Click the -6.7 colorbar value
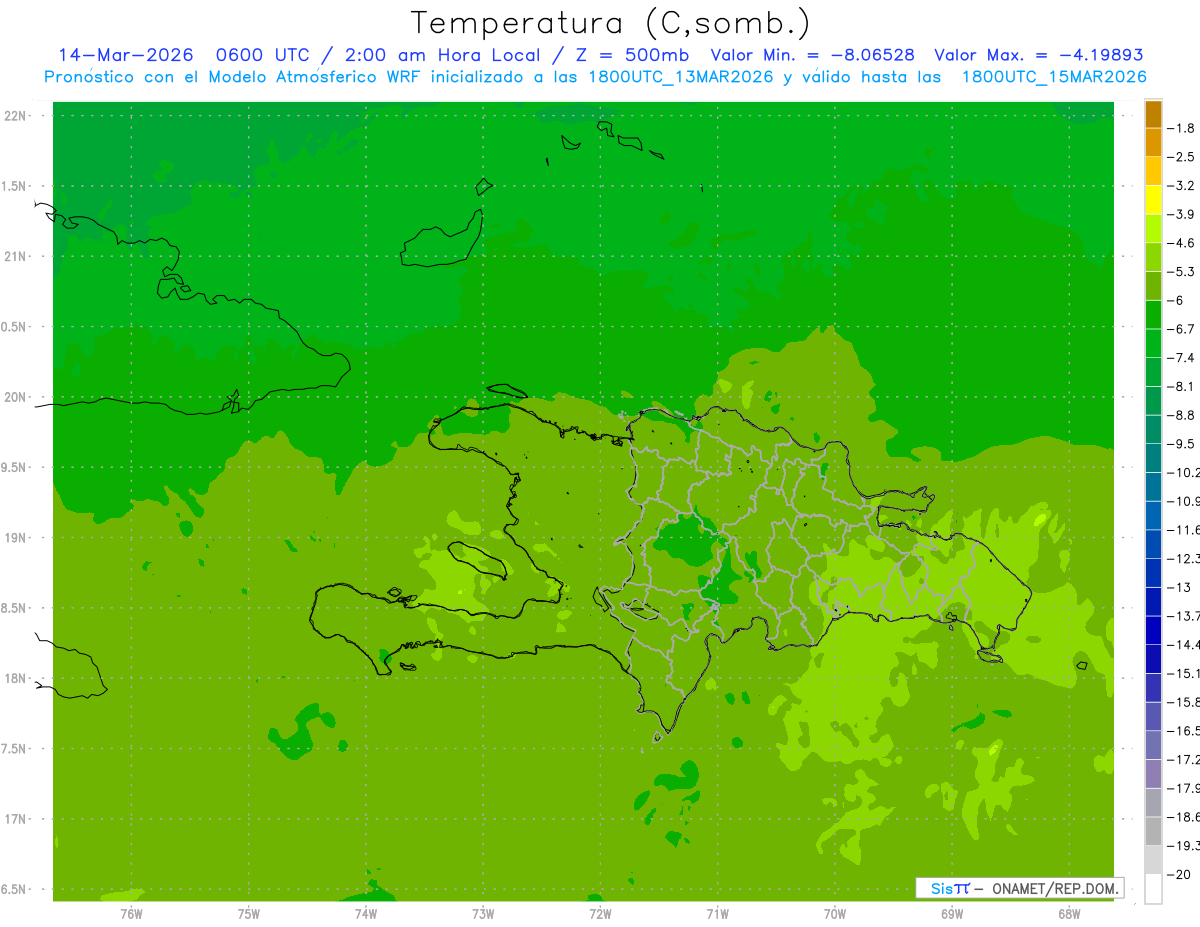 tap(1182, 329)
